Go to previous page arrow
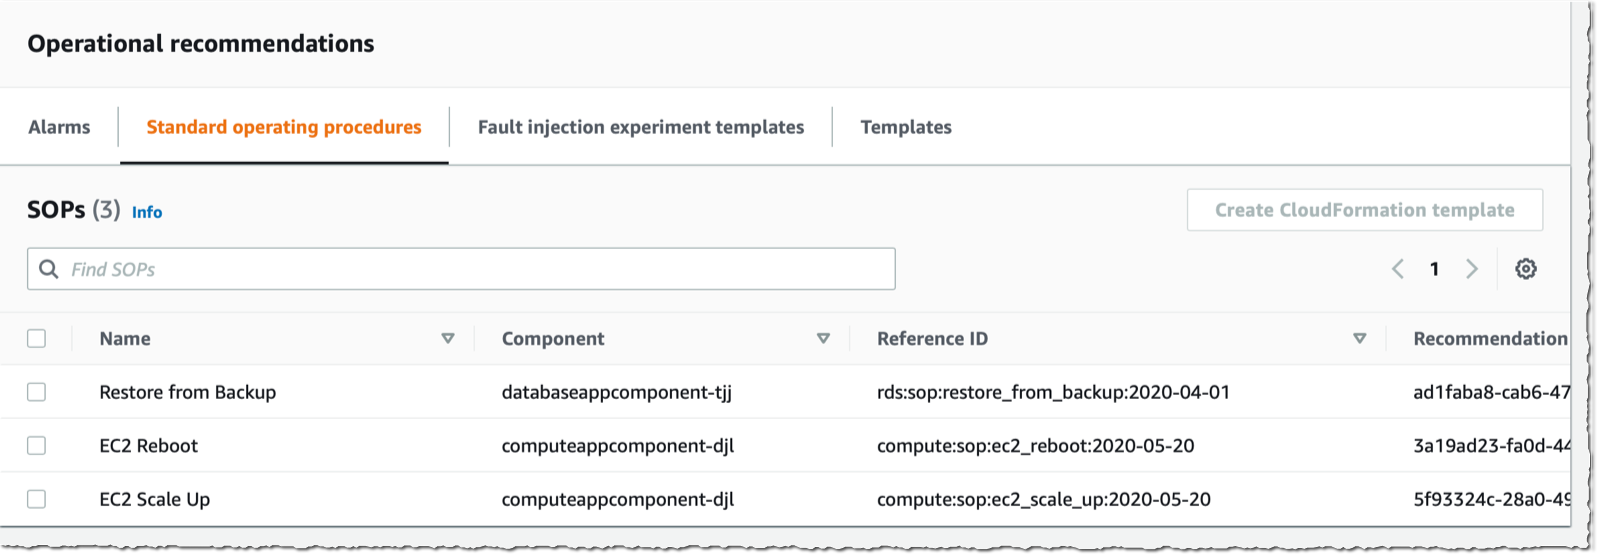Screen dimensions: 1598x554 [x=1398, y=269]
